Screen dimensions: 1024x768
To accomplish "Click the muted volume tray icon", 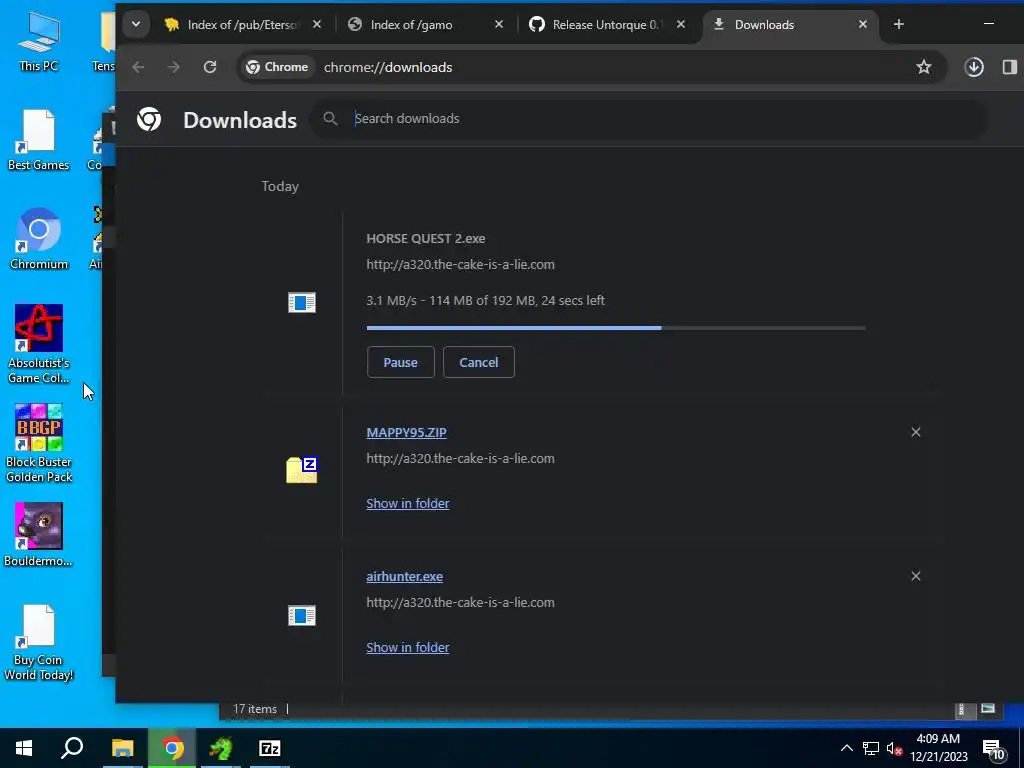I will tap(895, 748).
